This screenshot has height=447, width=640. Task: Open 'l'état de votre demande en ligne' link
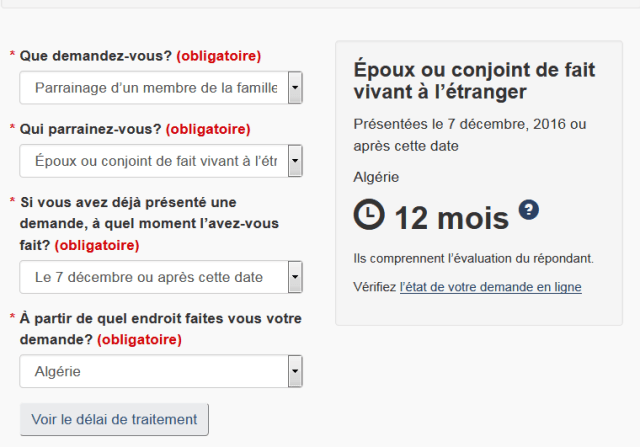tap(491, 287)
